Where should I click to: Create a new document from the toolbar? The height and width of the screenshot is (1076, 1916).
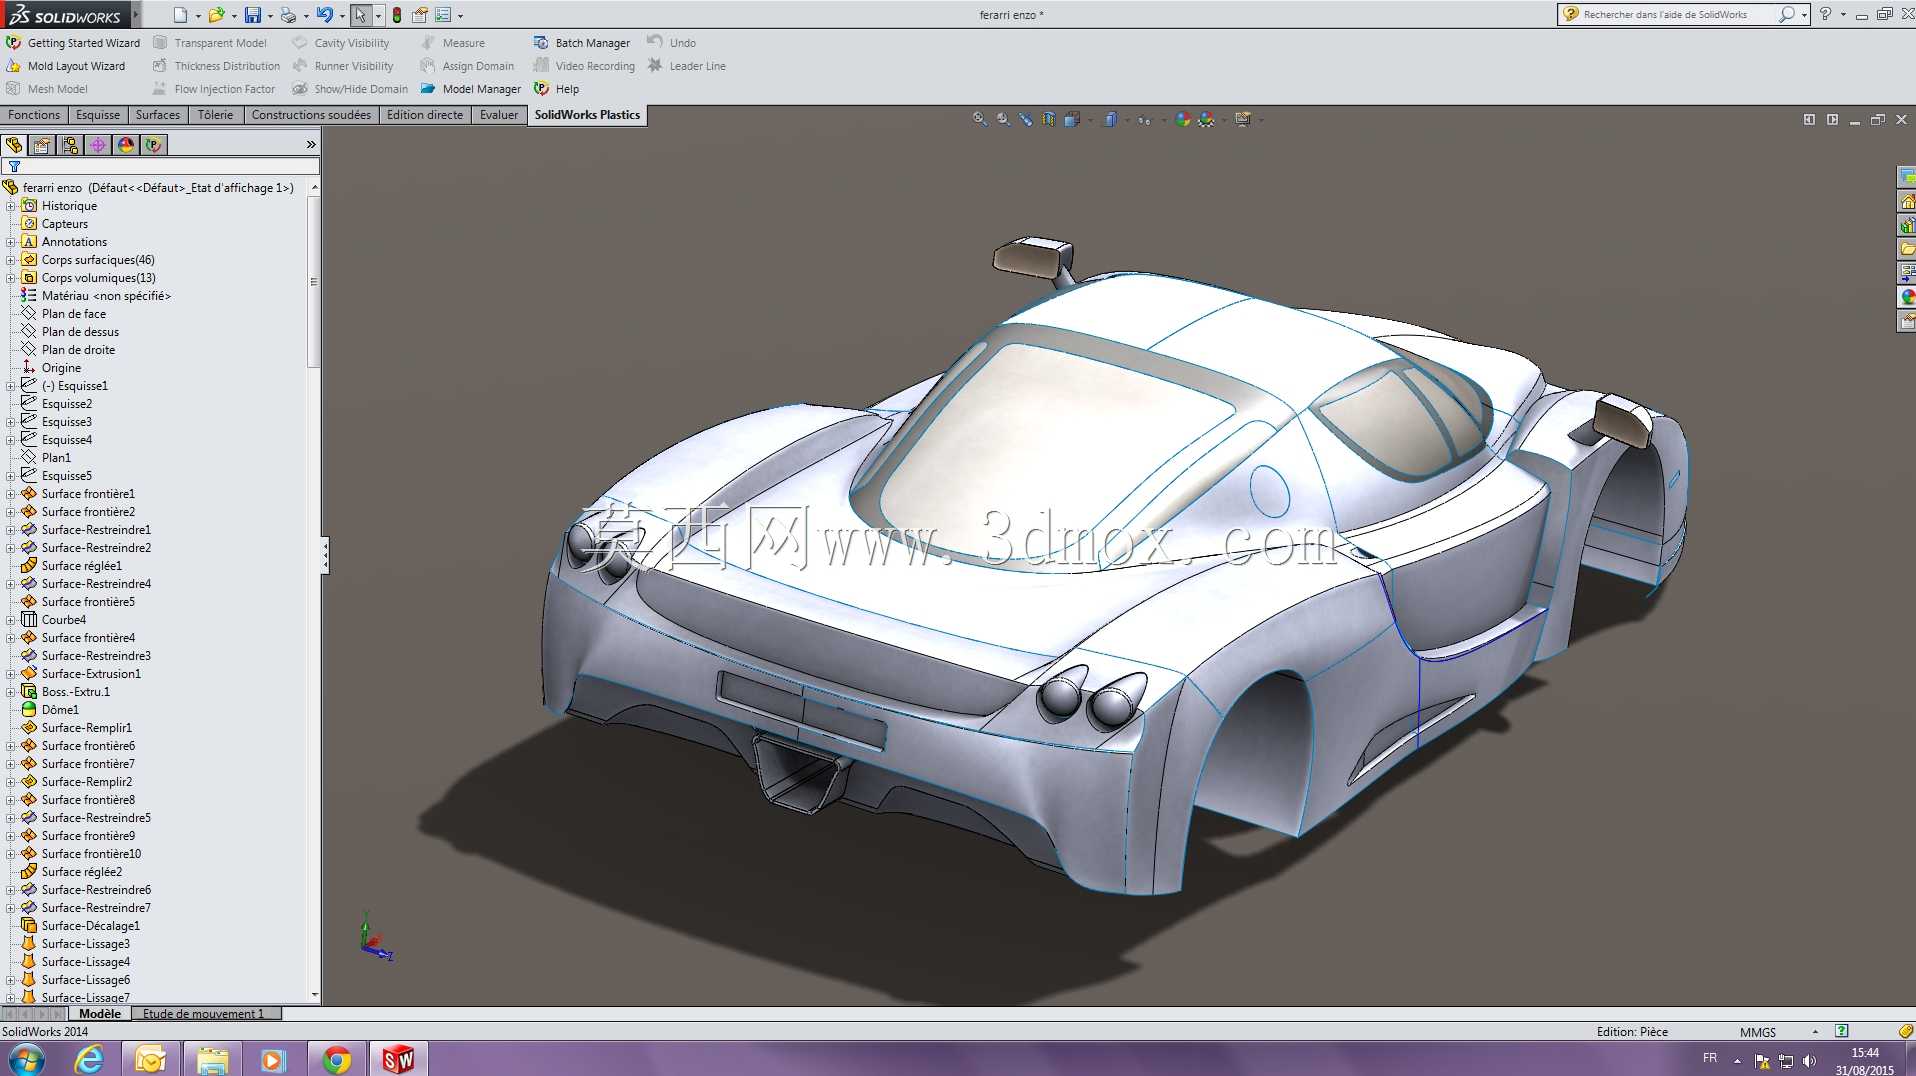tap(180, 15)
